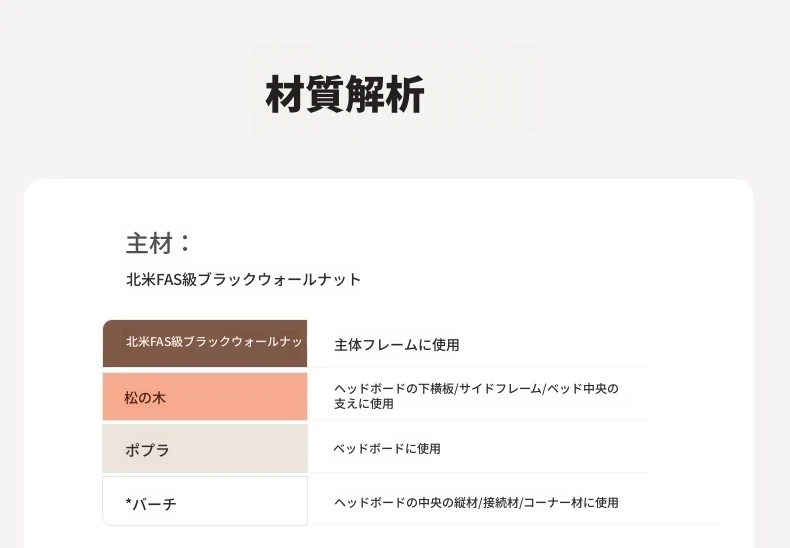Click the 北米FAS級ブラックウォールナット subtitle text
Image resolution: width=790 pixels, height=548 pixels.
pos(243,280)
